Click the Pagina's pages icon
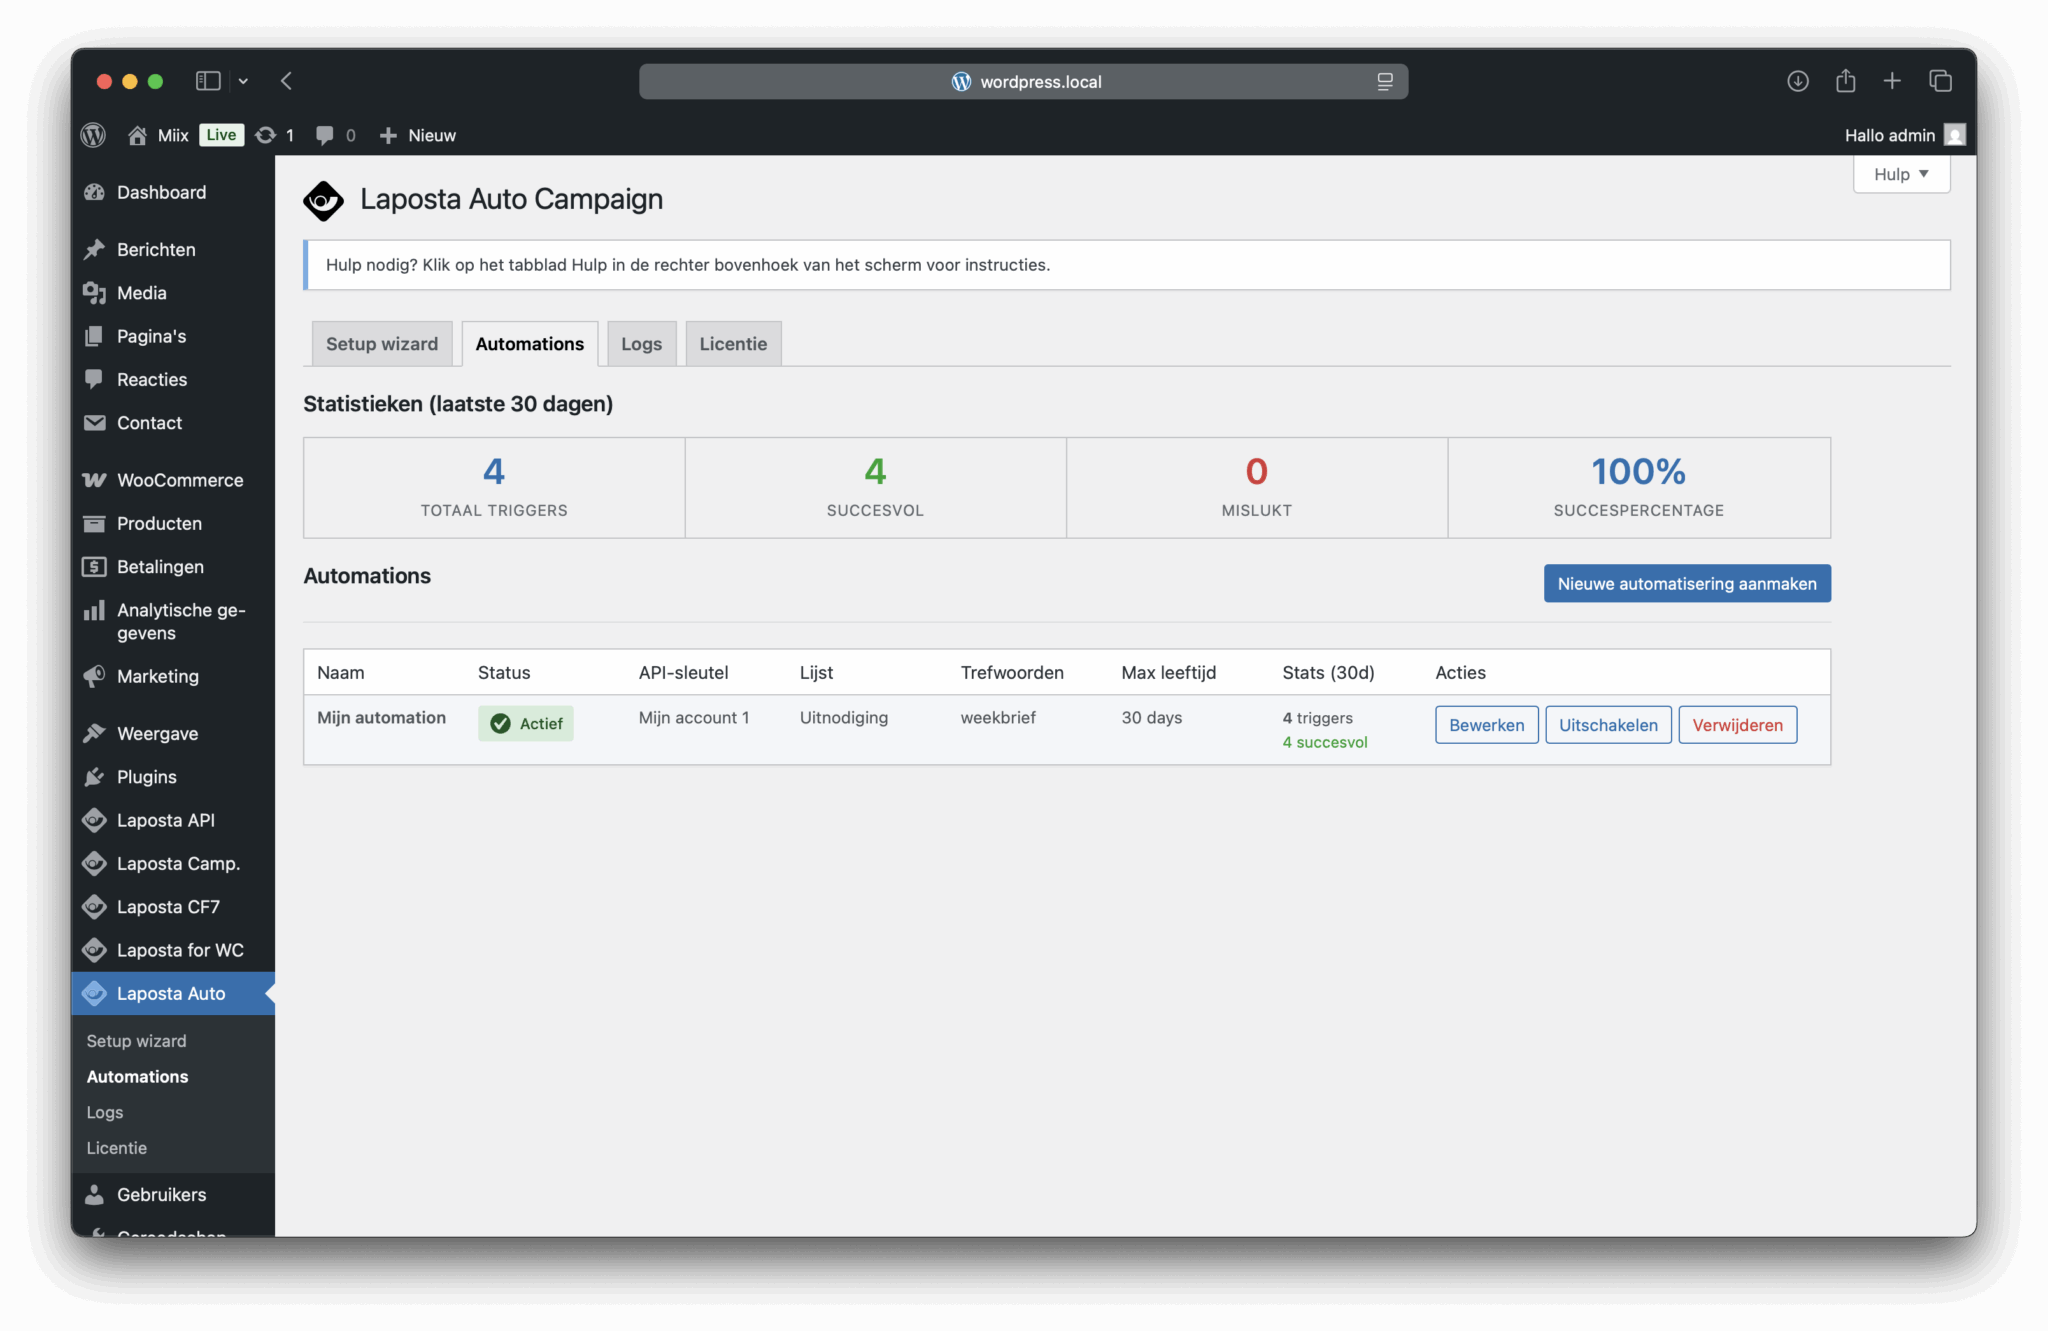The height and width of the screenshot is (1331, 2048). coord(94,336)
